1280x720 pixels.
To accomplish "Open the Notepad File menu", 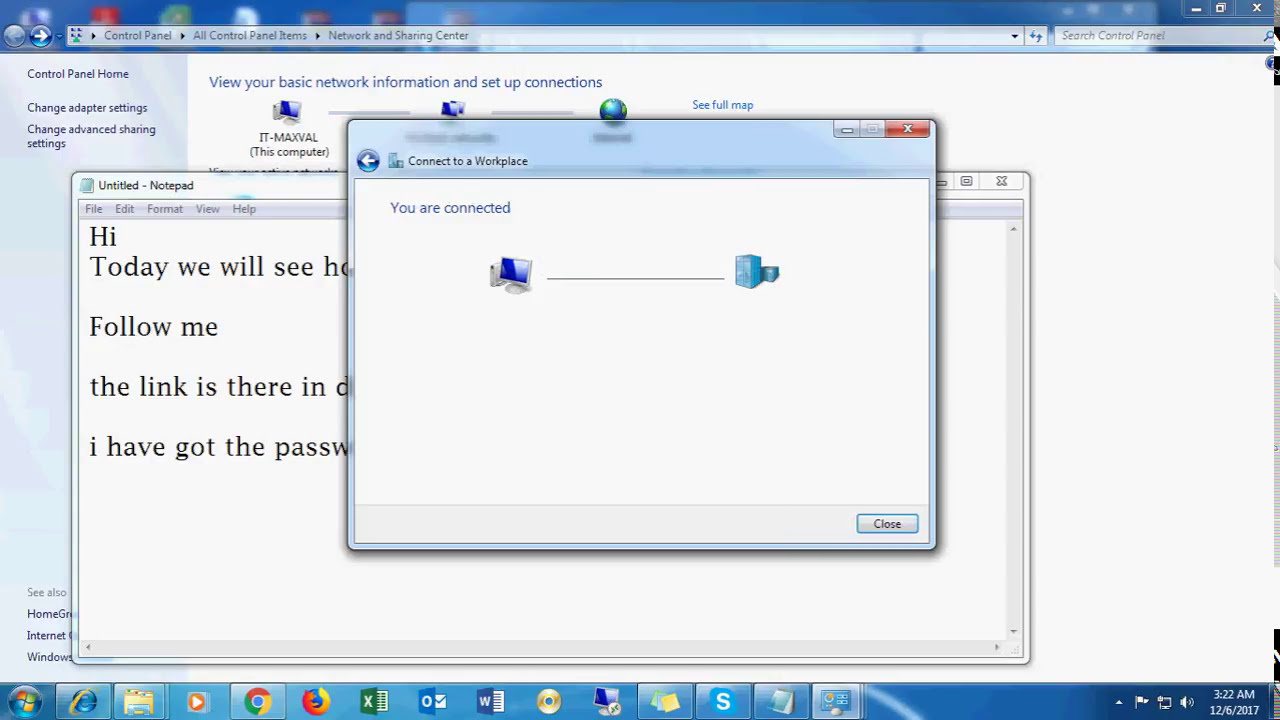I will (93, 209).
